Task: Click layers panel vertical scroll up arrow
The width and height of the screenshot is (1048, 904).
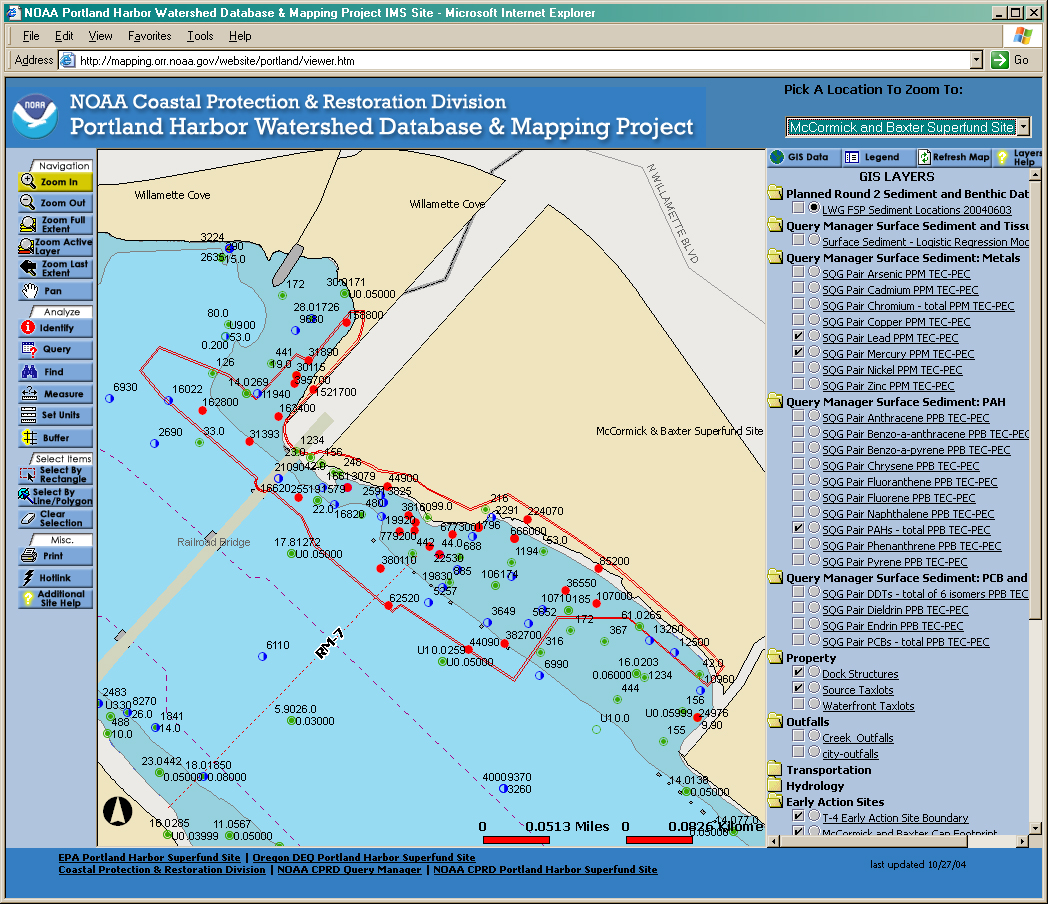Action: click(1035, 174)
